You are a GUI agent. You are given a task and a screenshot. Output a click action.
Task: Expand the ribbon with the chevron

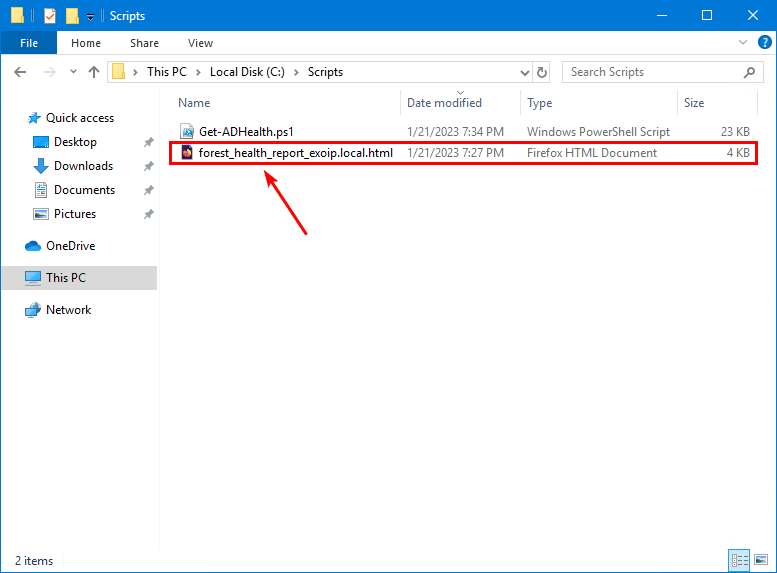(x=743, y=43)
